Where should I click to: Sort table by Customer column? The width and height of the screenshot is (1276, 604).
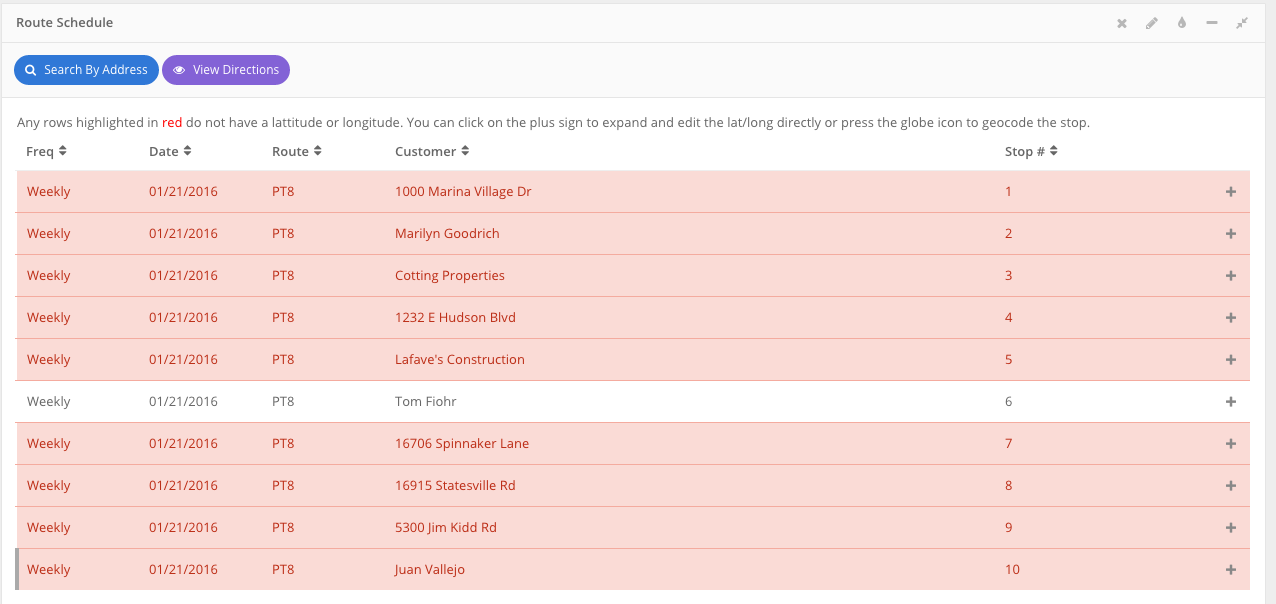point(432,152)
